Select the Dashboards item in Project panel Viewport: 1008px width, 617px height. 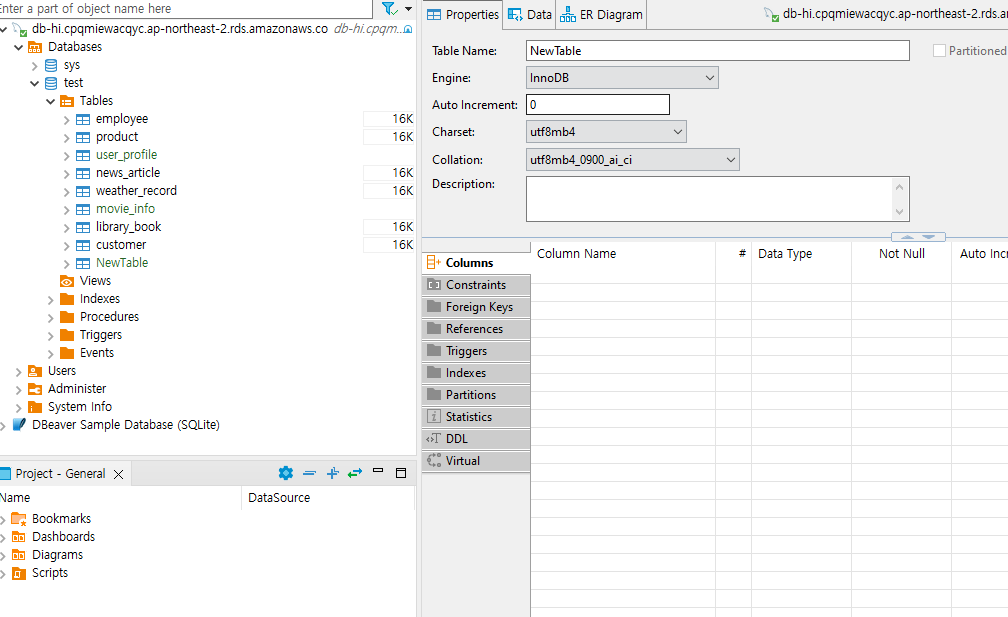click(64, 537)
